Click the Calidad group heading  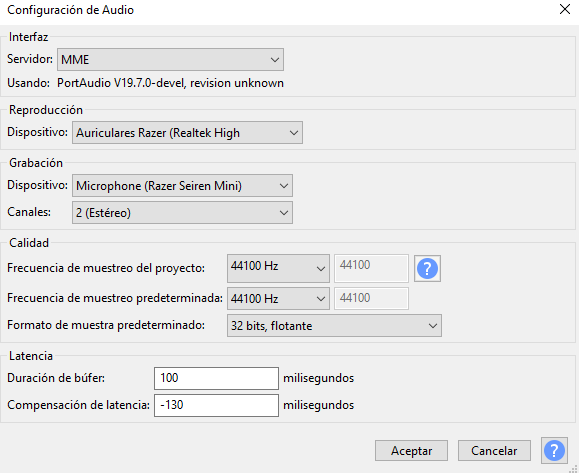pyautogui.click(x=29, y=243)
